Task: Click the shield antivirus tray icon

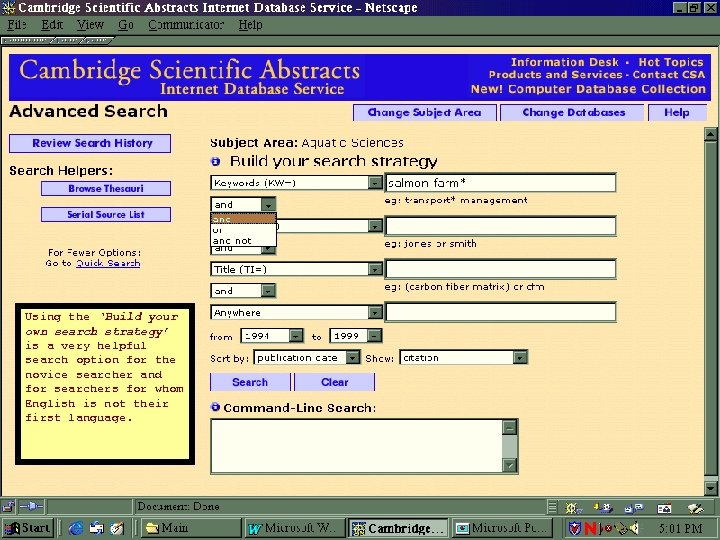Action: (574, 529)
